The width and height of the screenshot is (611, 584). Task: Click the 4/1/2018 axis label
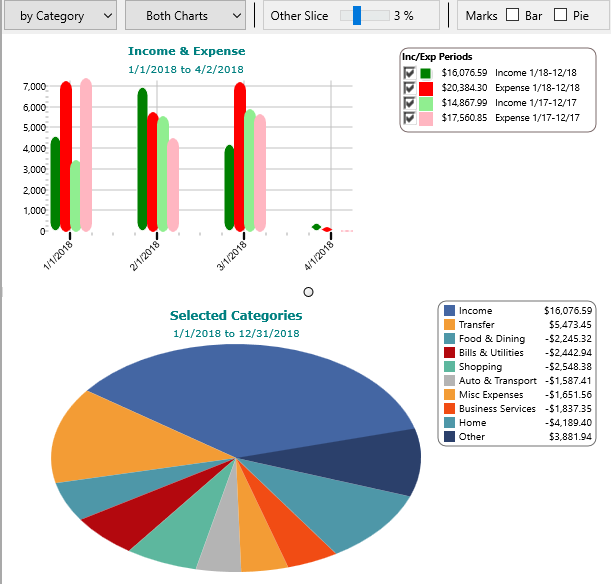[319, 255]
